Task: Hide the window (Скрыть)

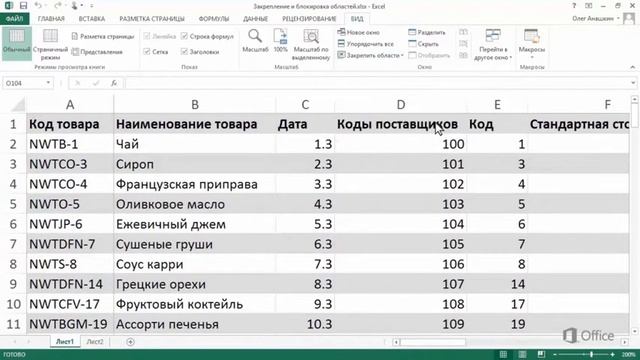Action: (423, 44)
